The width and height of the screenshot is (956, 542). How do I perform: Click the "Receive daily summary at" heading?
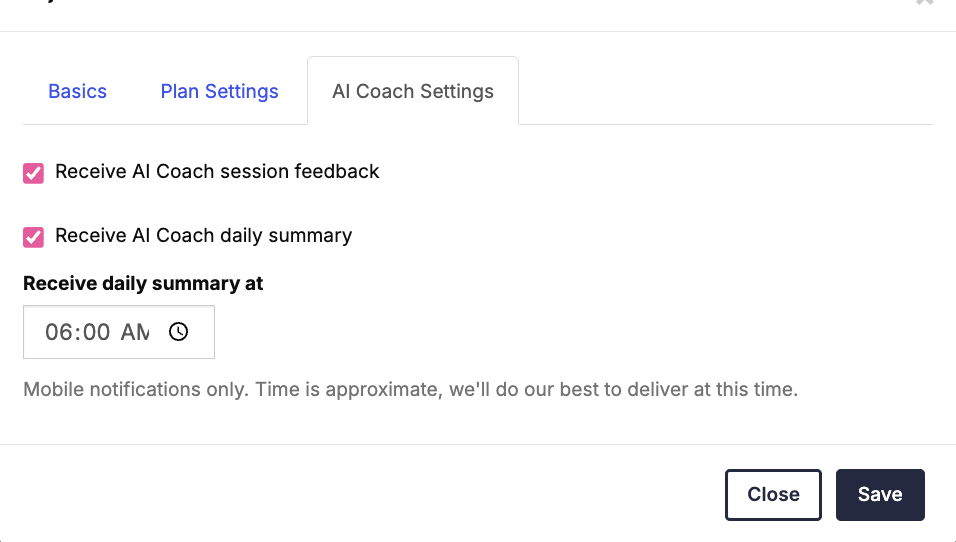143,283
